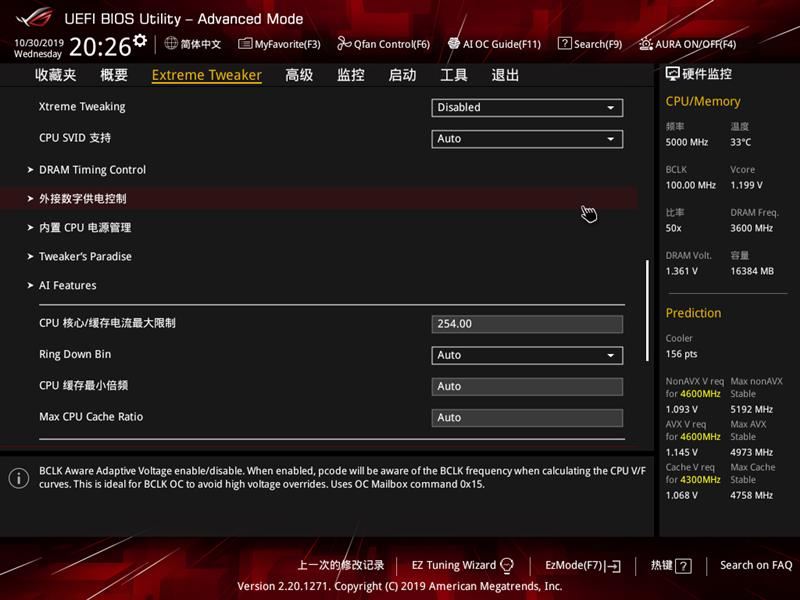Viewport: 800px width, 600px height.
Task: Open the 监控 tab
Action: coord(351,75)
